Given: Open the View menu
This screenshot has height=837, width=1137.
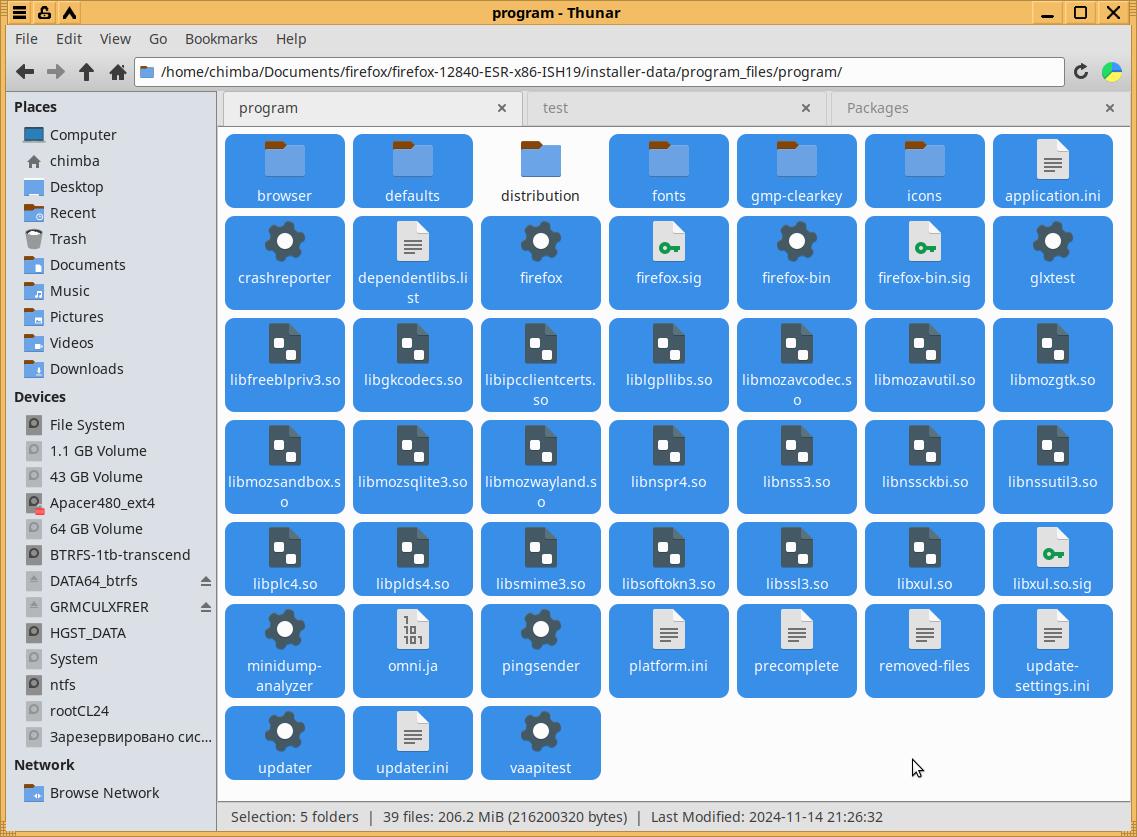Looking at the screenshot, I should point(115,39).
